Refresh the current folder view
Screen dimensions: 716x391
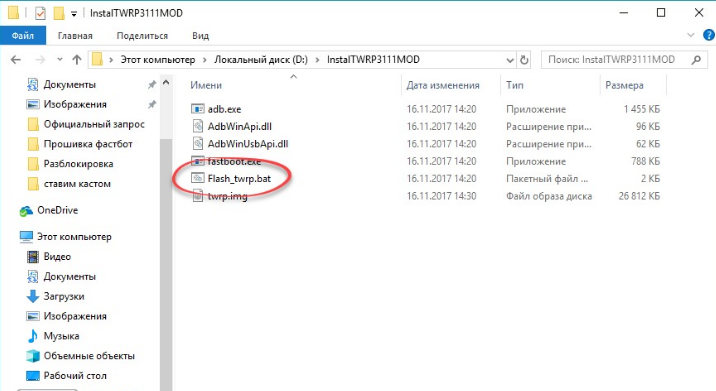[x=524, y=60]
